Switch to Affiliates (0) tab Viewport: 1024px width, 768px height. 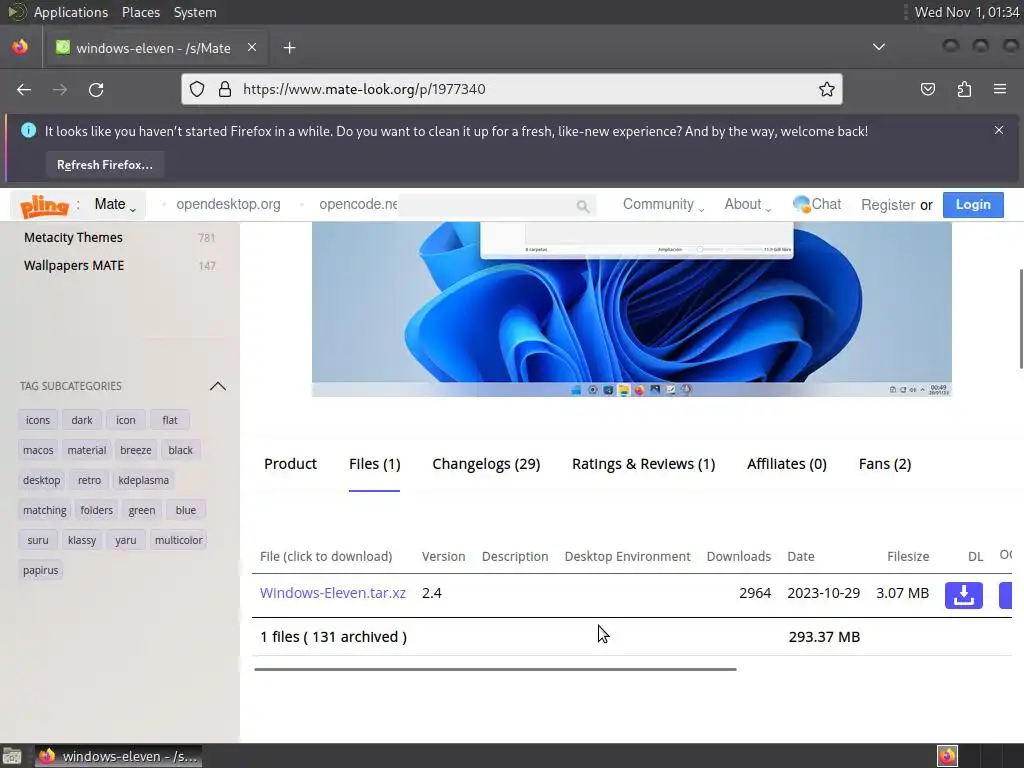pos(786,464)
